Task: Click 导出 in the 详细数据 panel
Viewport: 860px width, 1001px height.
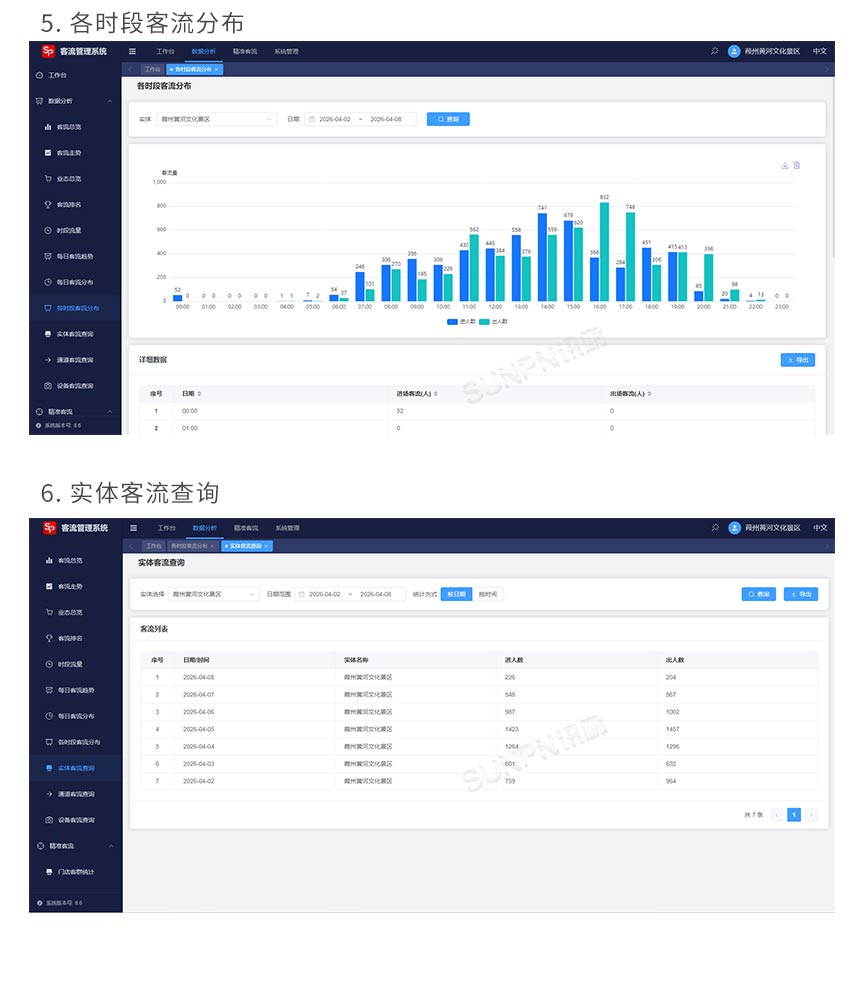Action: tap(797, 360)
